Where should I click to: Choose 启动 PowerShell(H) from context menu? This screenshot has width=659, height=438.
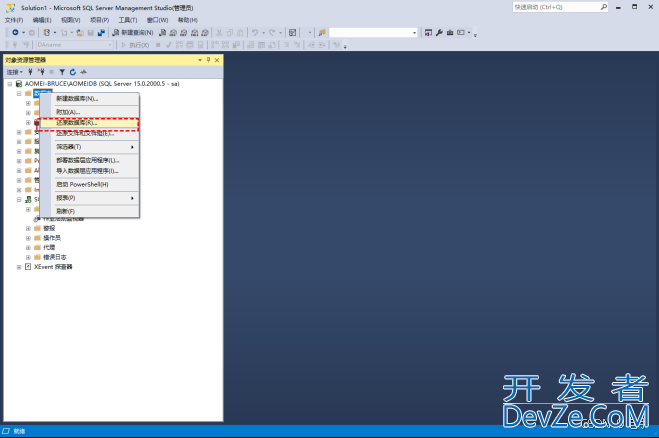pos(89,184)
